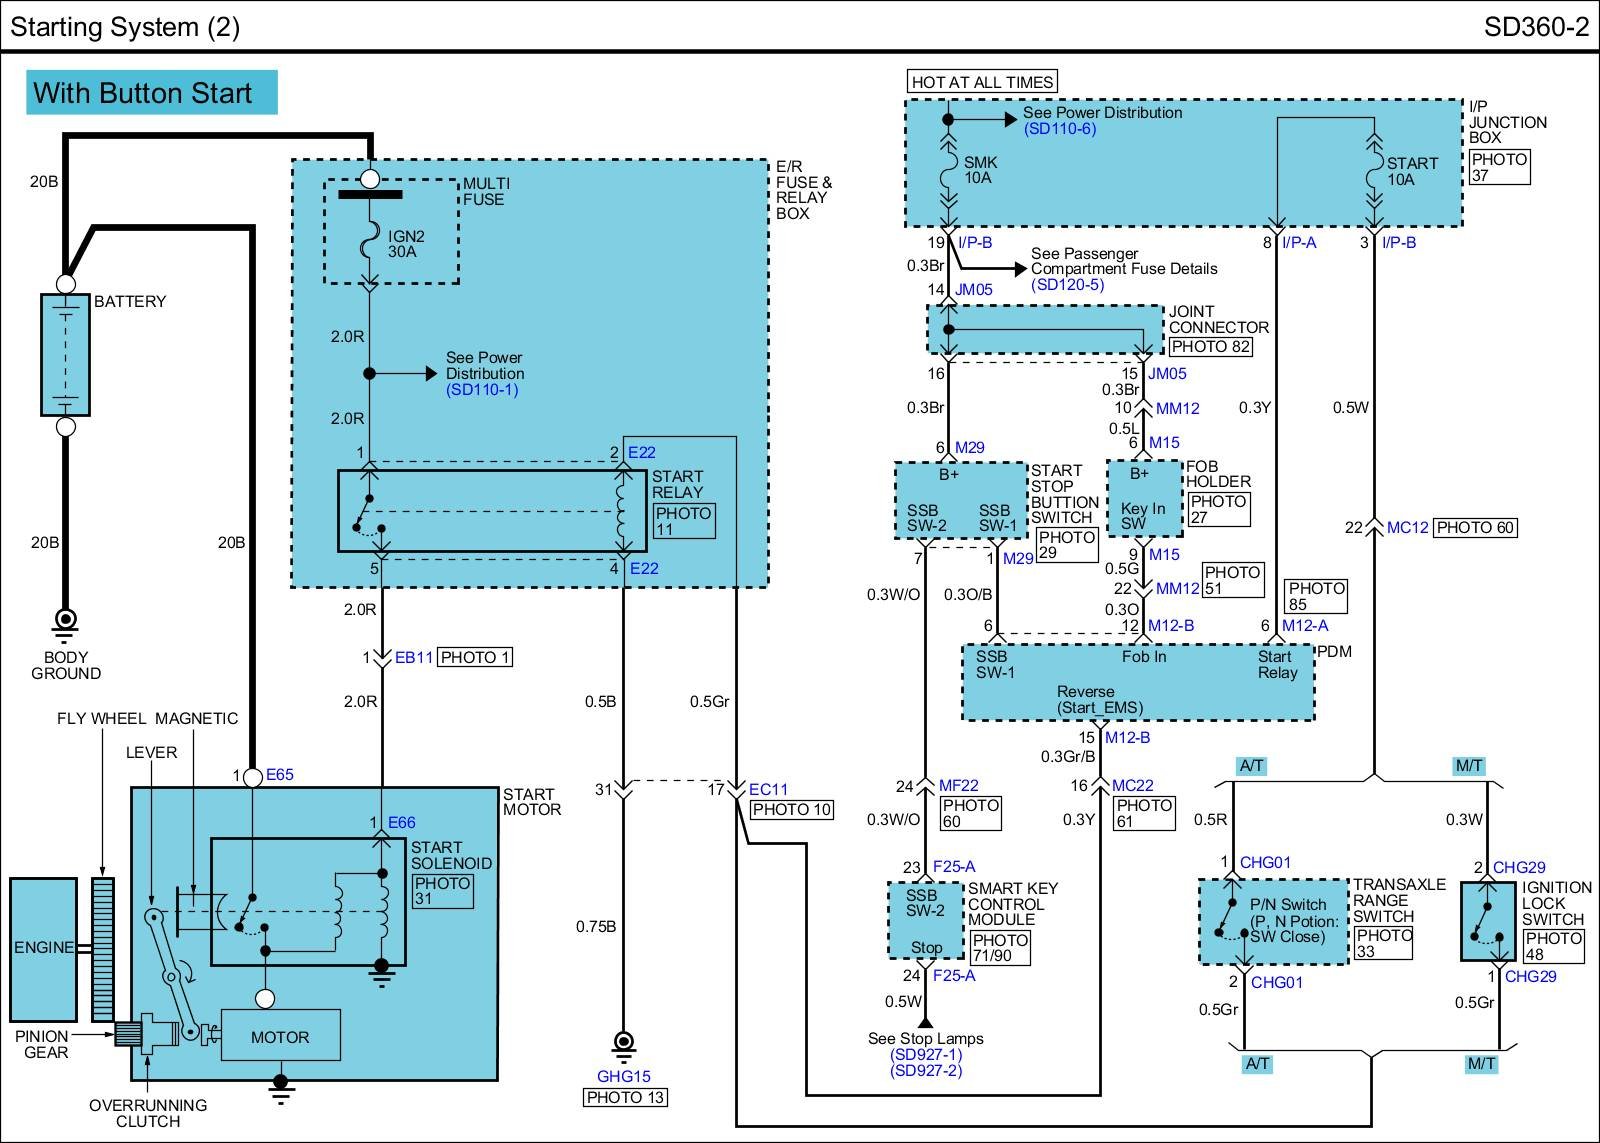Click the With Button Start banner
The image size is (1600, 1143).
coord(151,93)
